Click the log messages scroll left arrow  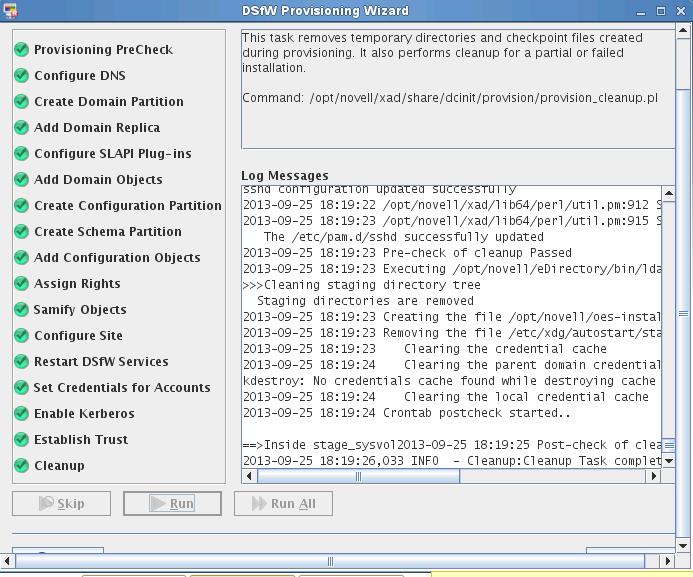[249, 476]
